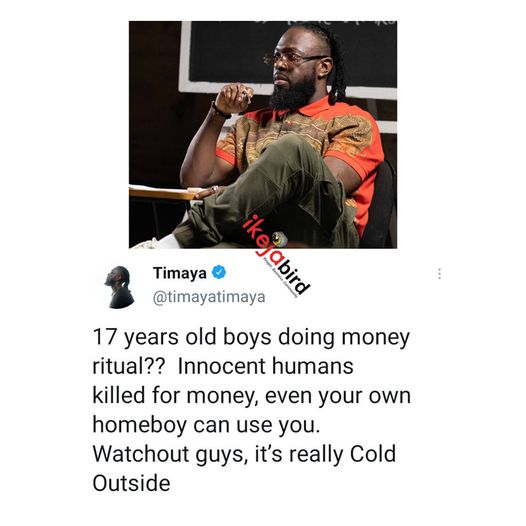Screen dimensions: 526x526
Task: Click the white sneaker in the photo
Action: (x=156, y=242)
